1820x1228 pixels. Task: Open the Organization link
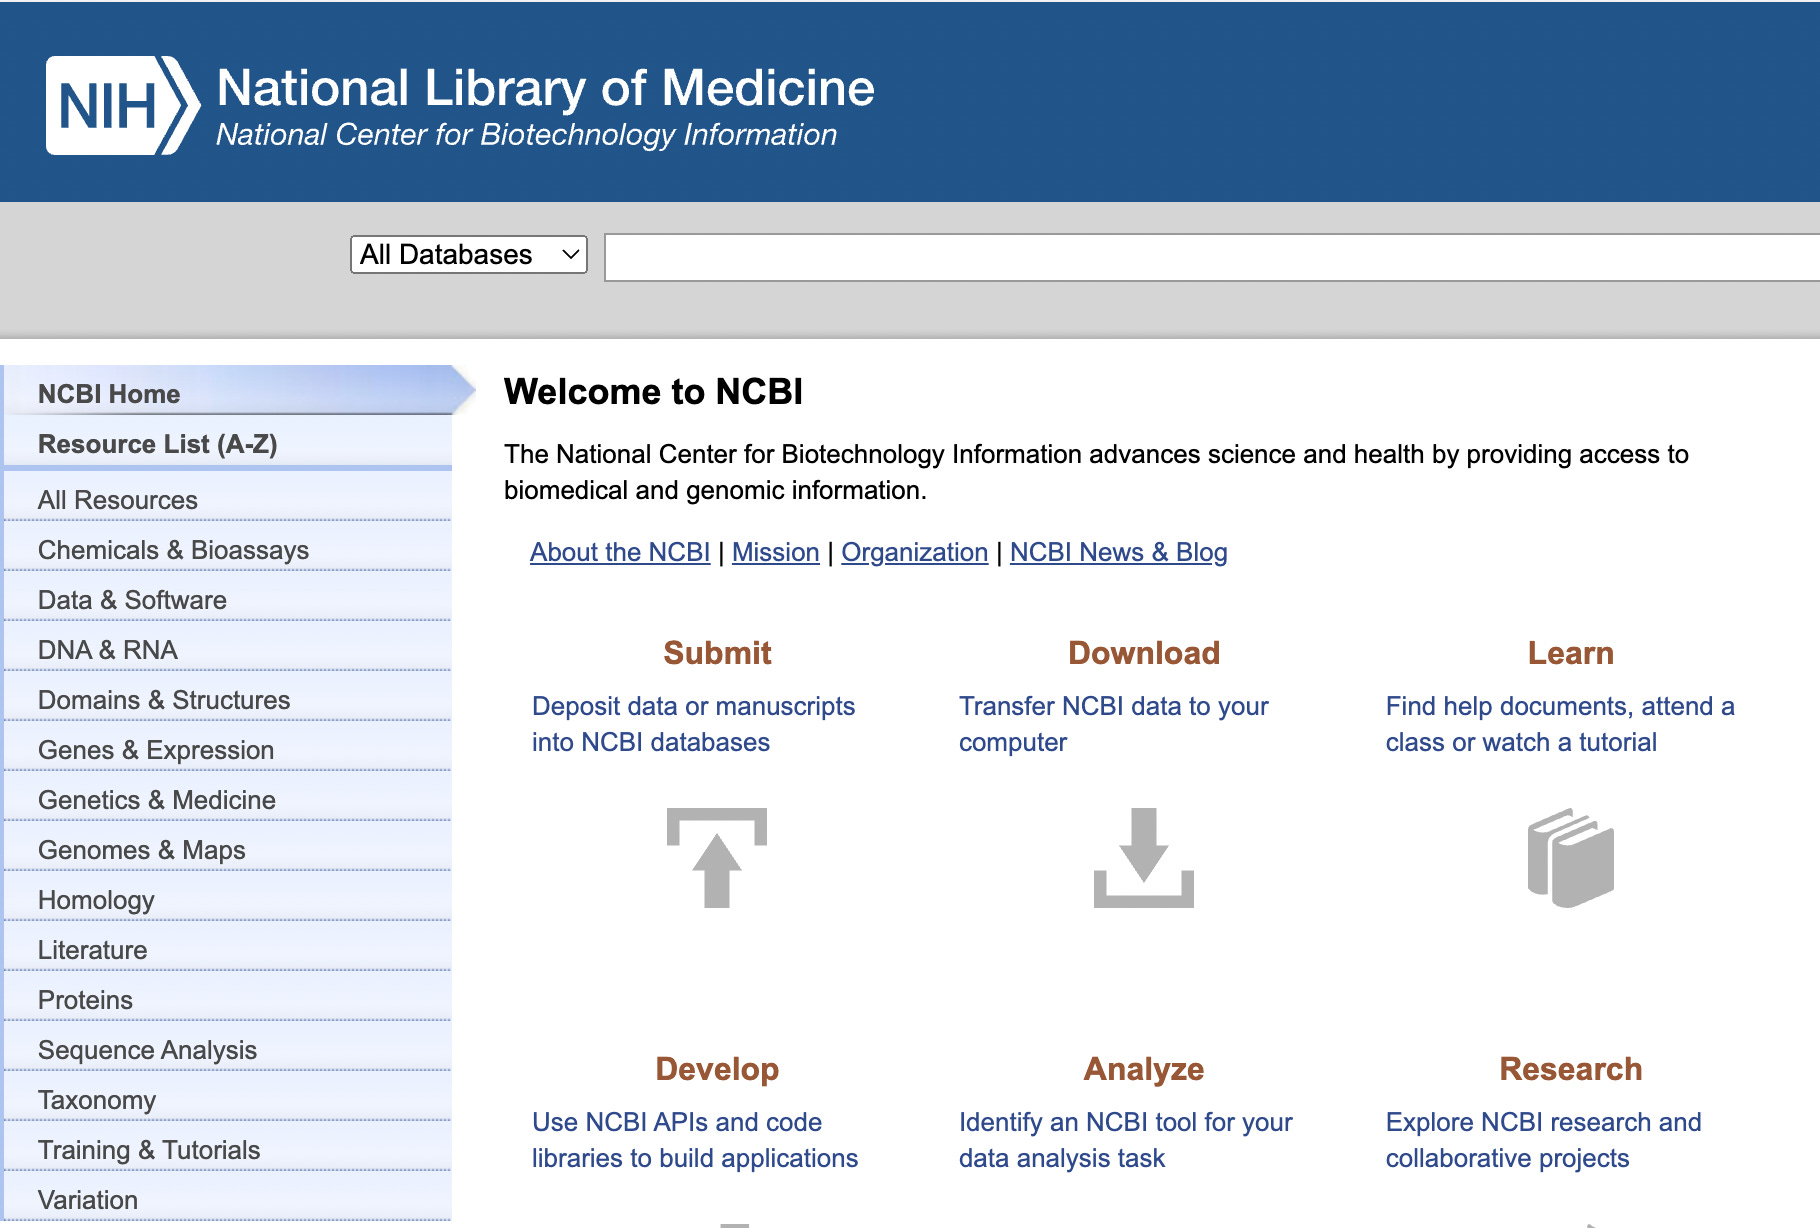[x=914, y=552]
